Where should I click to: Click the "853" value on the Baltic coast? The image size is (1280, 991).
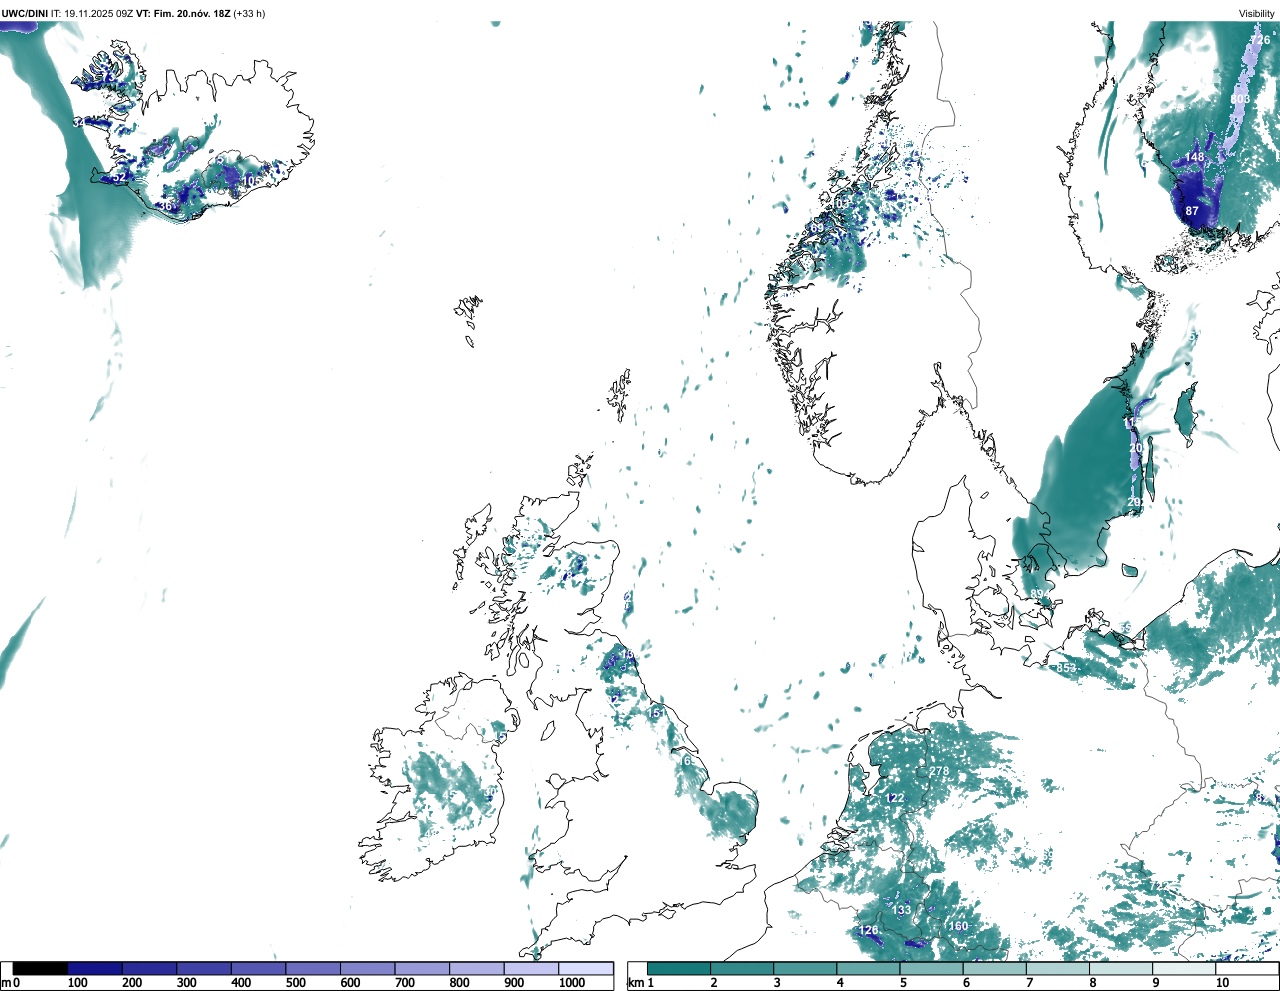[1066, 668]
